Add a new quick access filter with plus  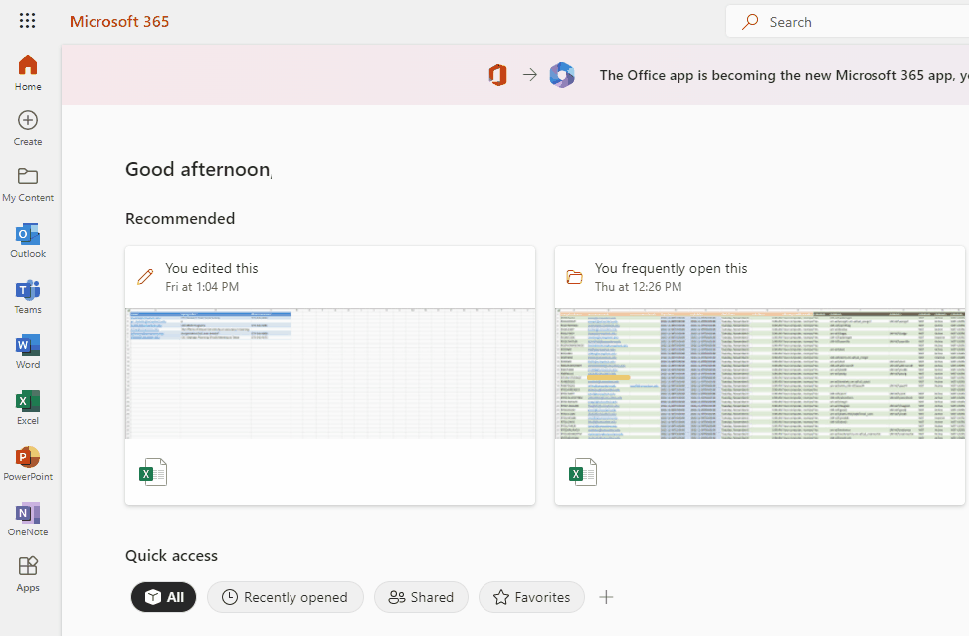(x=606, y=597)
